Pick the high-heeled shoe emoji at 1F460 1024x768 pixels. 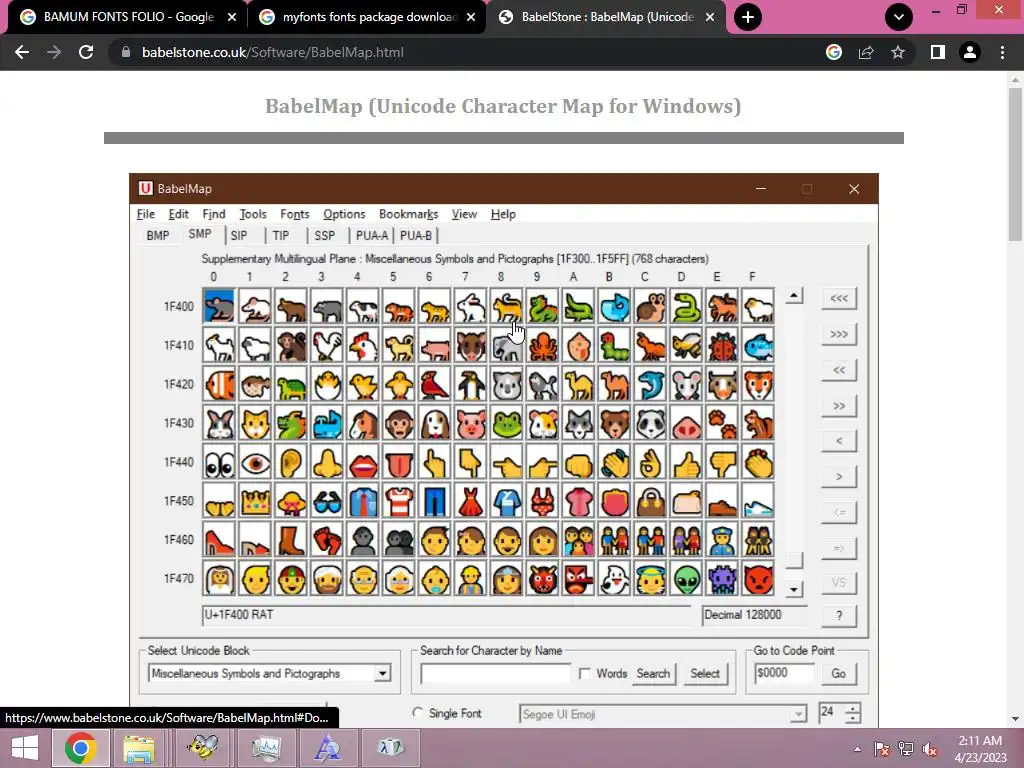[219, 539]
